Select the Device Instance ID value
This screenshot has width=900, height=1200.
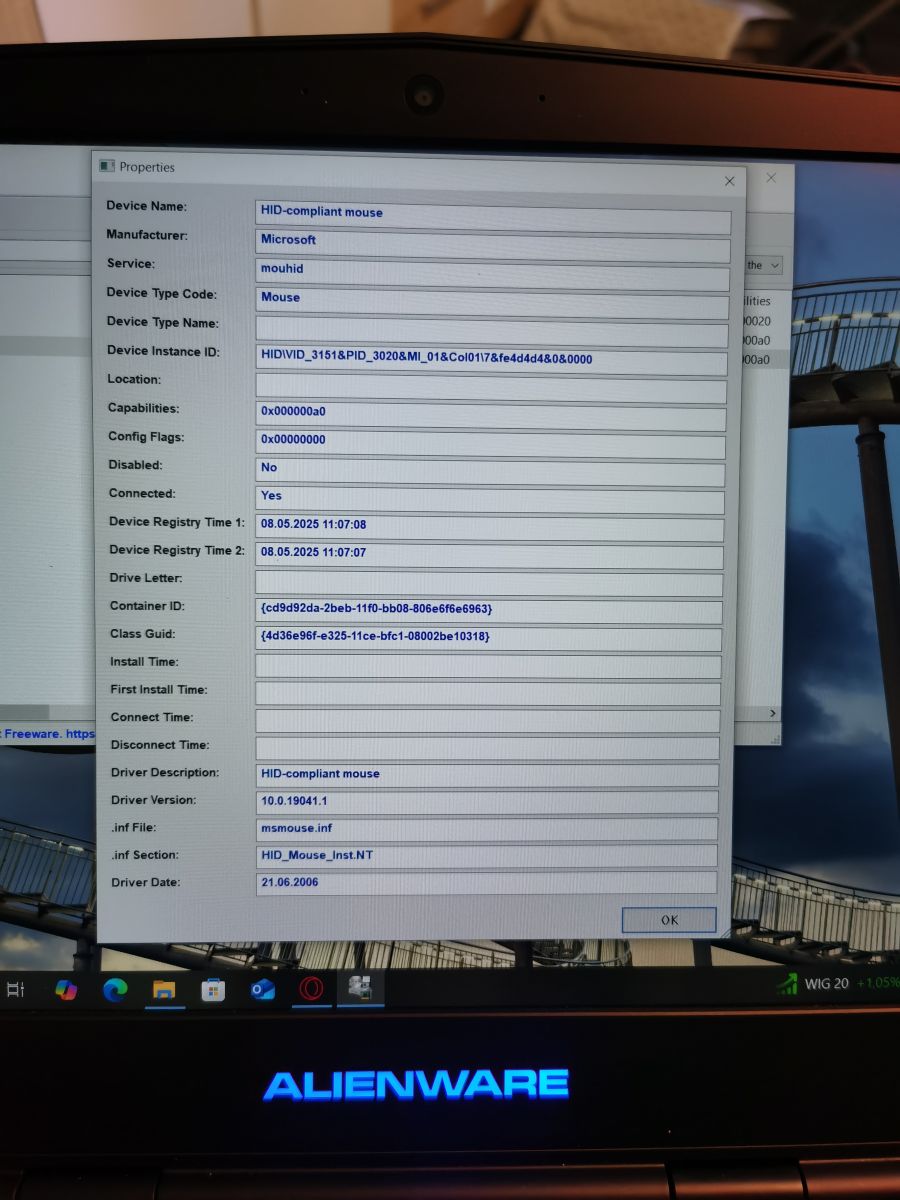click(492, 358)
